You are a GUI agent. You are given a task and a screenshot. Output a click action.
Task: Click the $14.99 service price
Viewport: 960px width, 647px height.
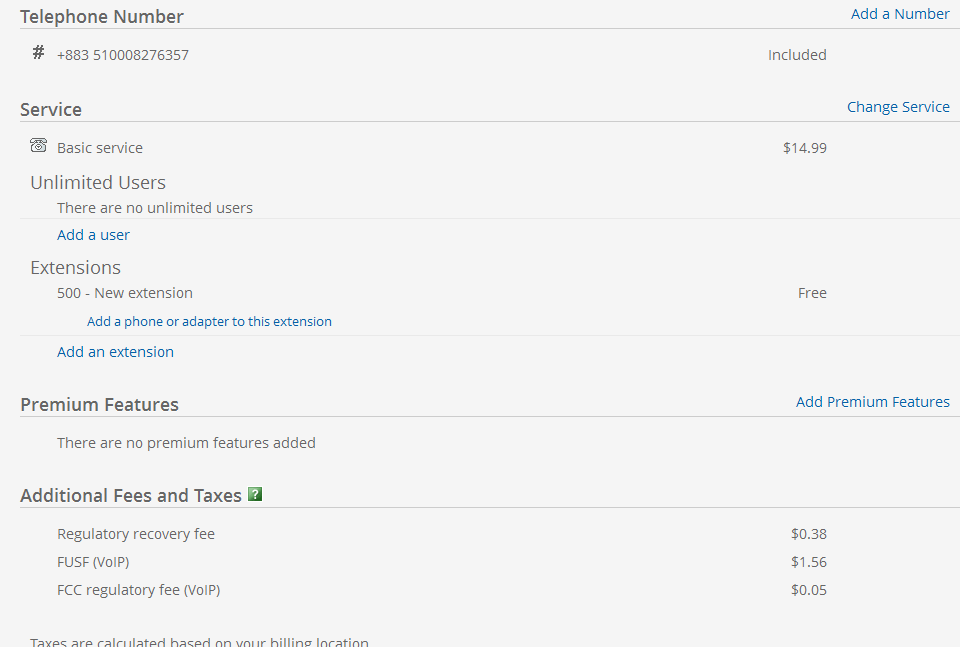coord(804,148)
